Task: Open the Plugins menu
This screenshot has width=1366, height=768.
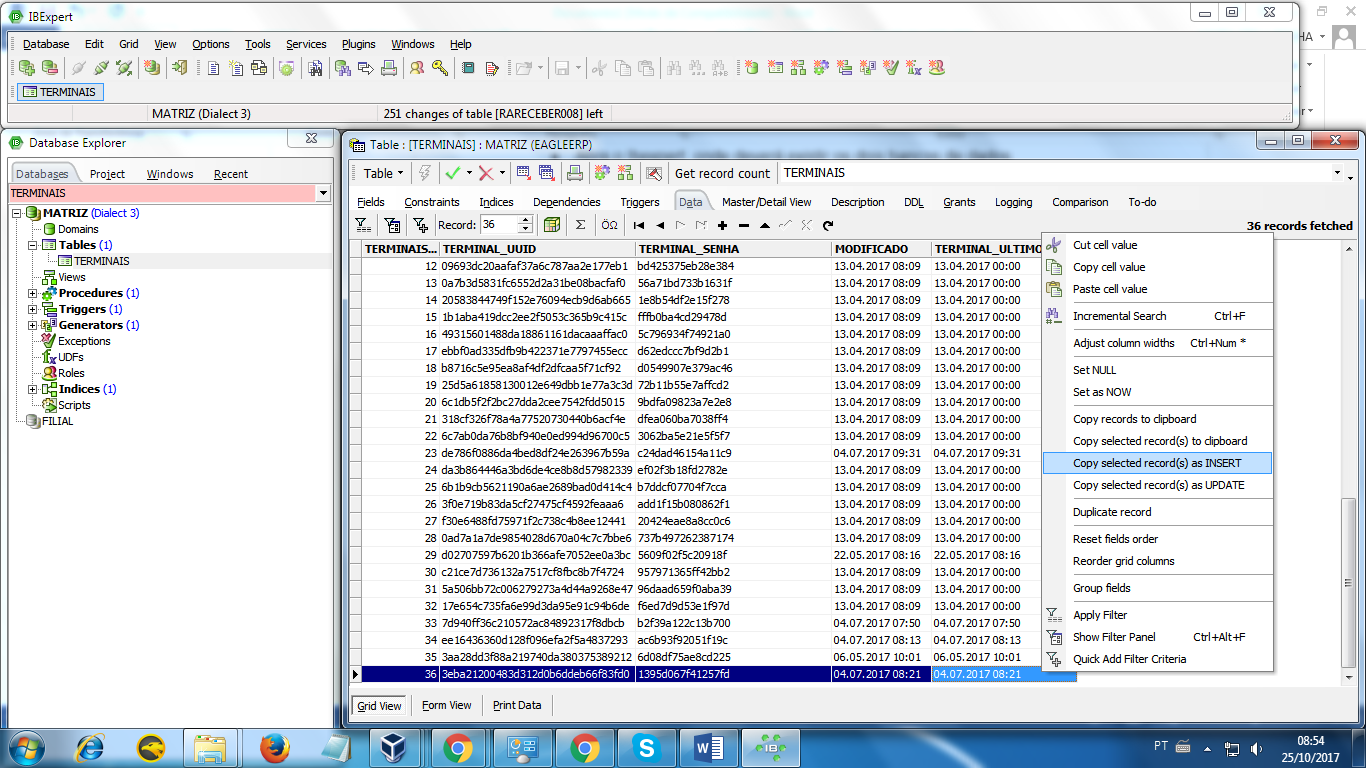Action: pyautogui.click(x=359, y=44)
